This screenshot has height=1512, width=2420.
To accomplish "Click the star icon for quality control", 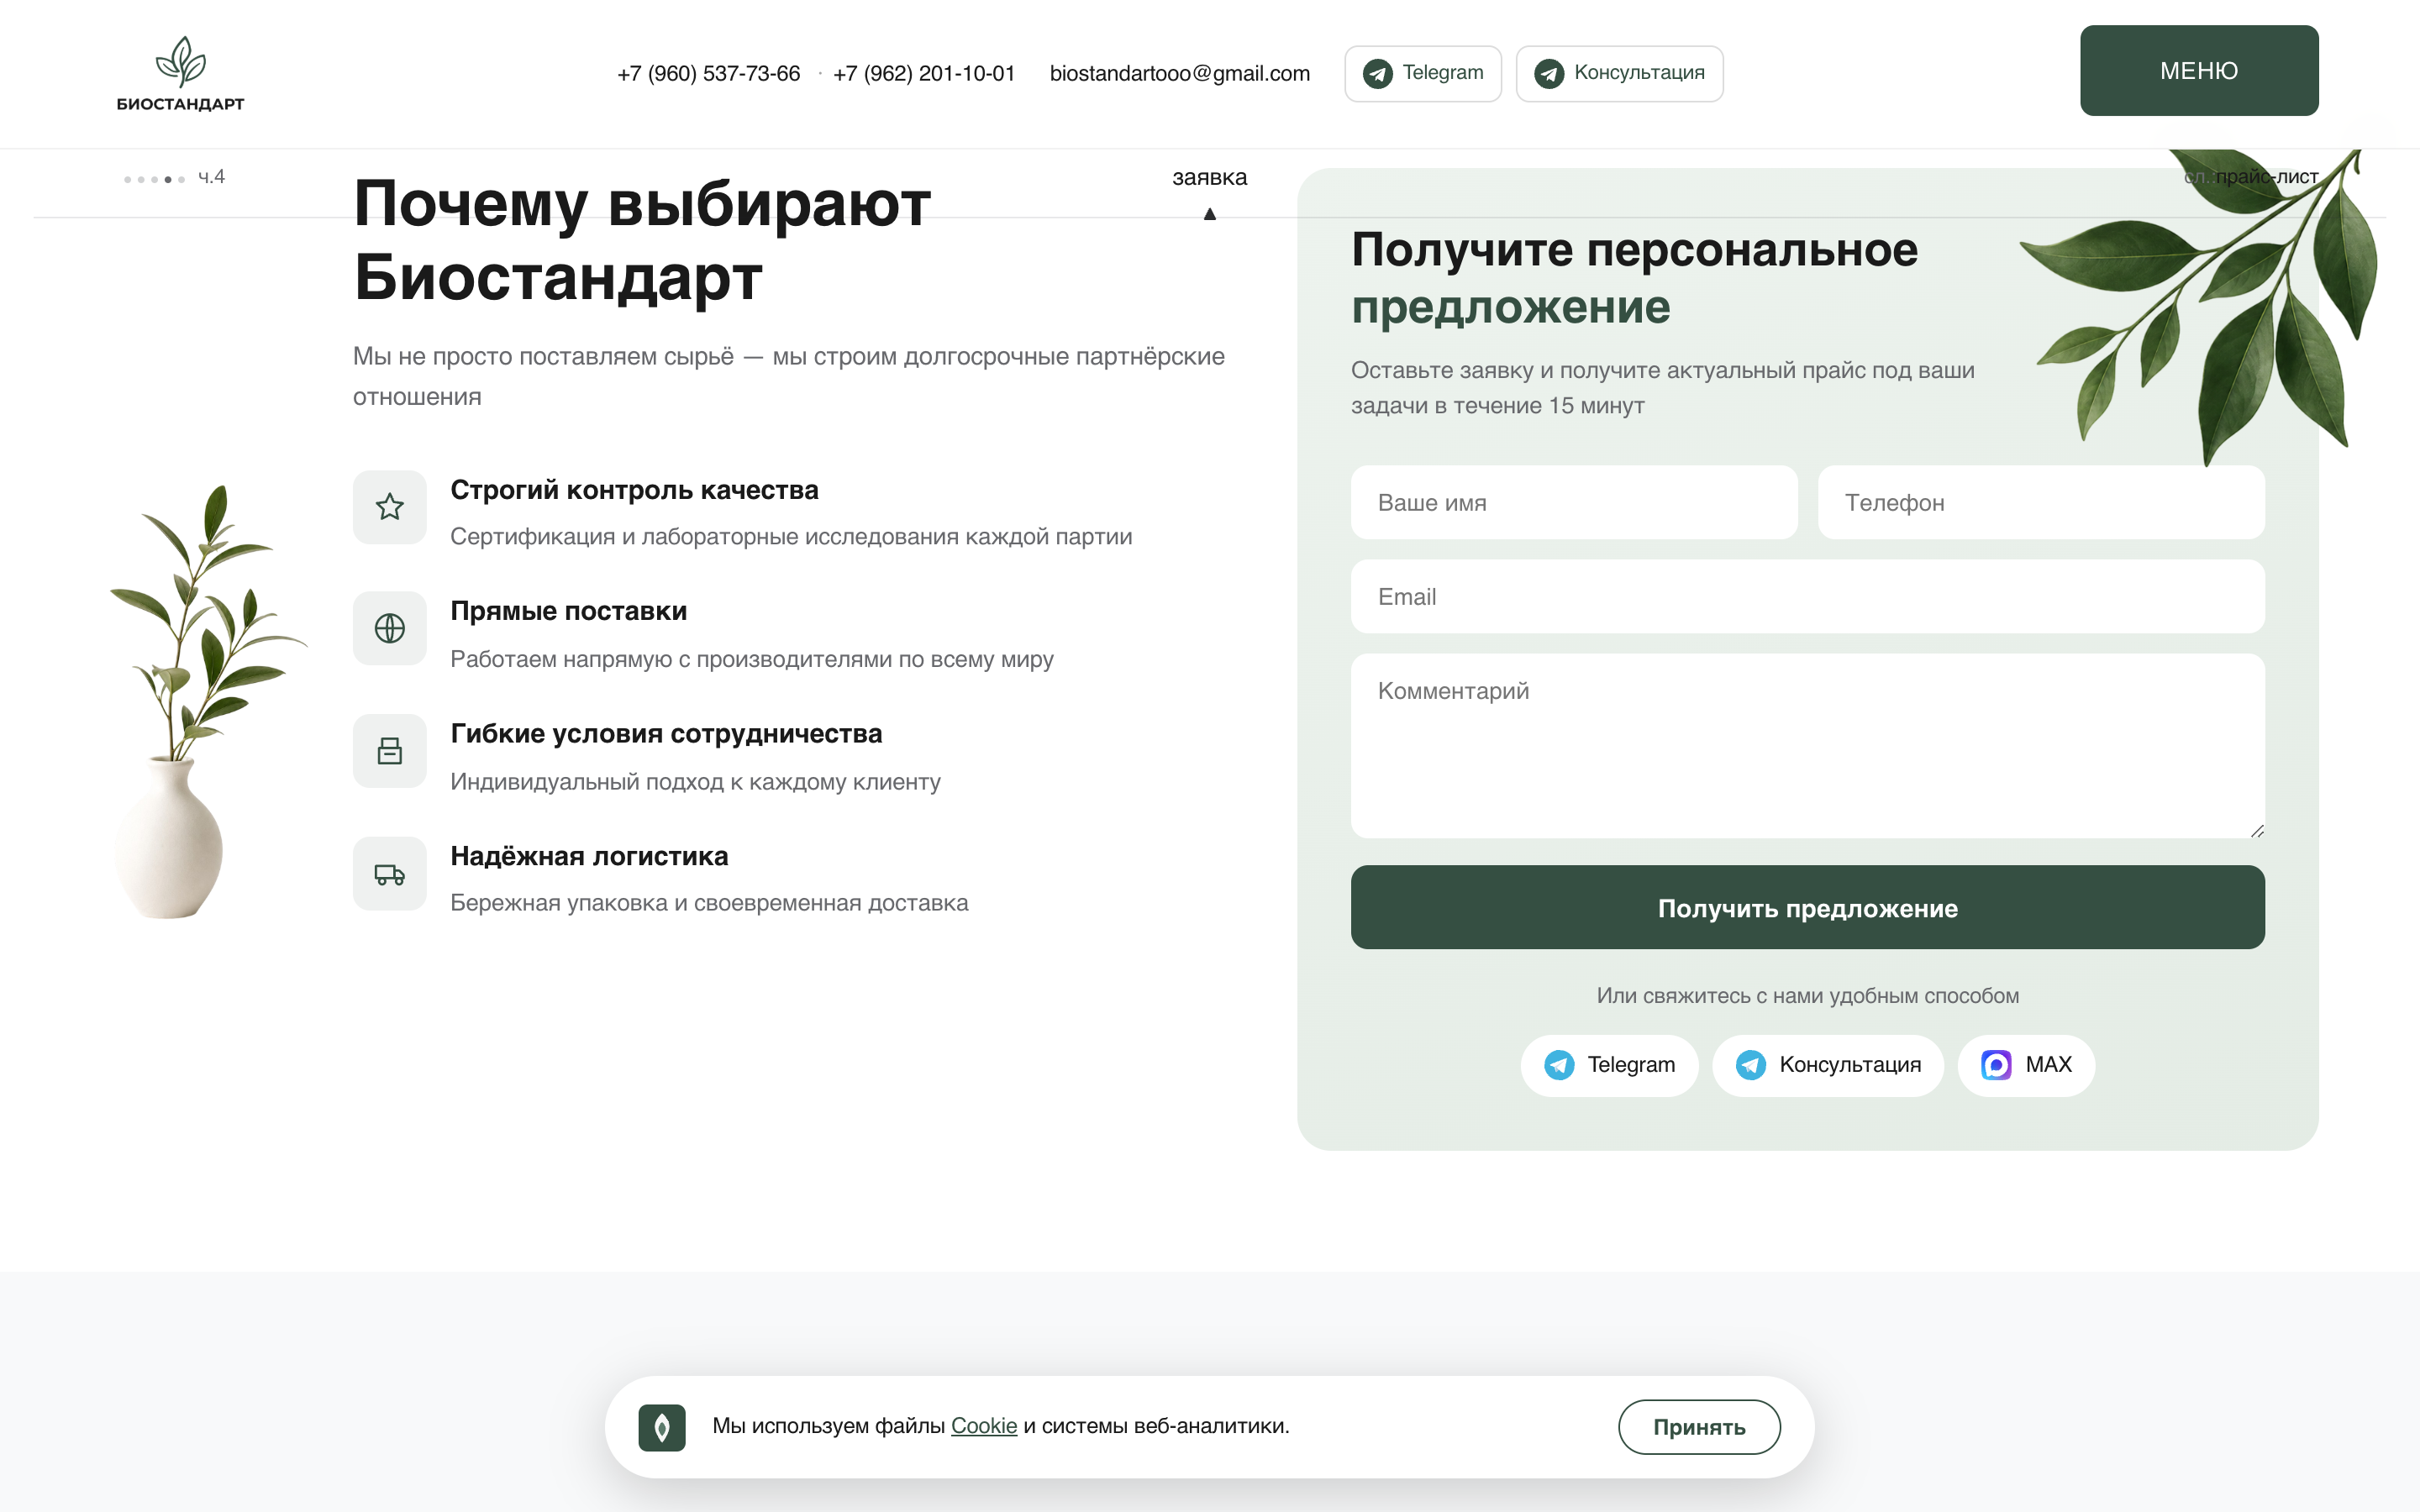I will (389, 507).
